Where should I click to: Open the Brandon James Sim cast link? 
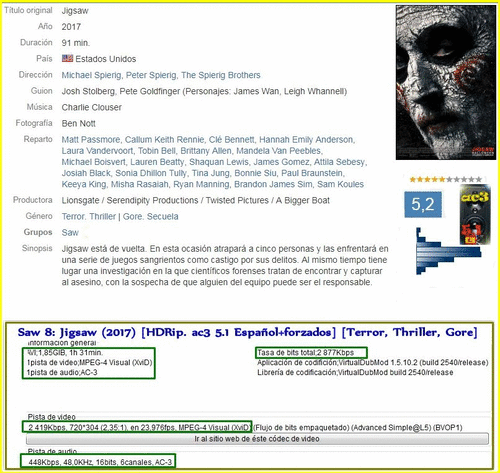273,184
